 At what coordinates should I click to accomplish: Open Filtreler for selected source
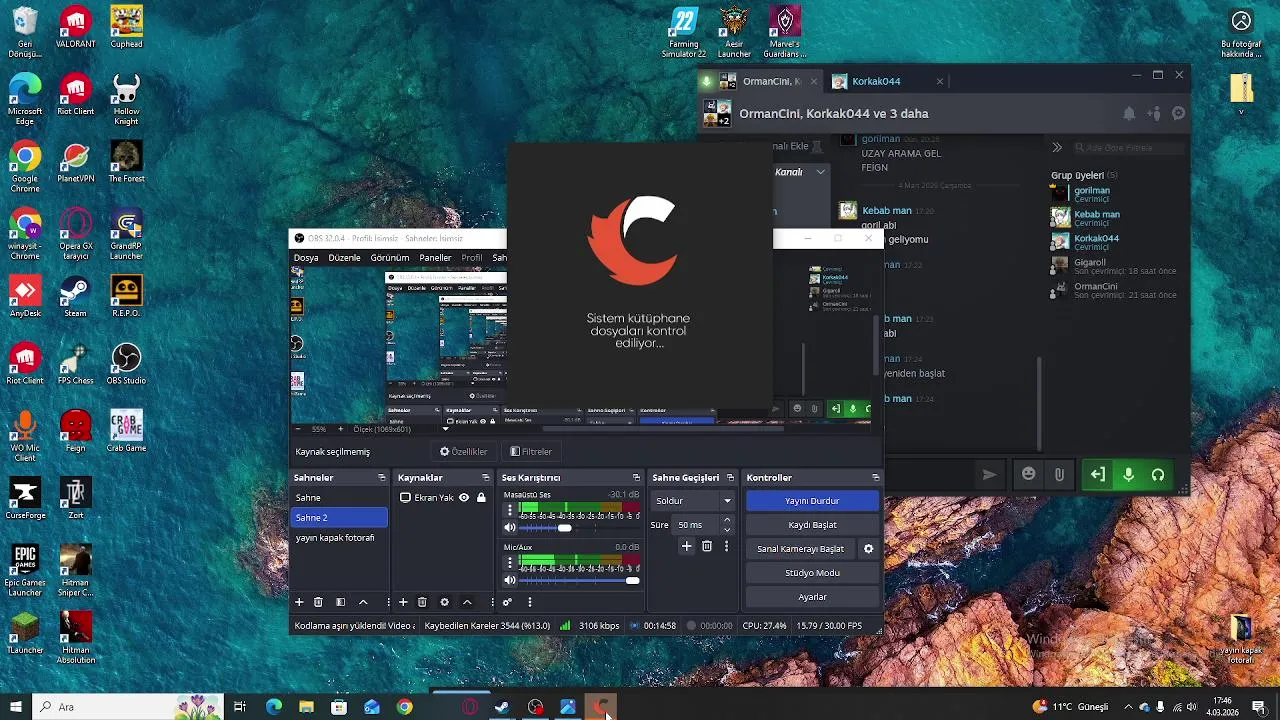coord(531,452)
